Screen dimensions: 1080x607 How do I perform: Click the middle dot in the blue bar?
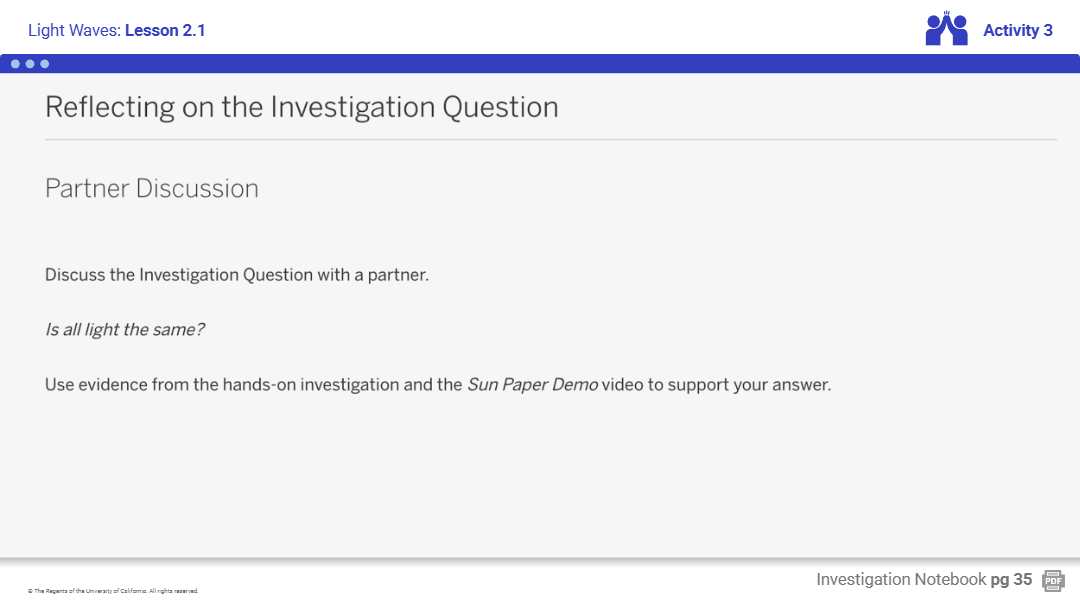tap(30, 64)
